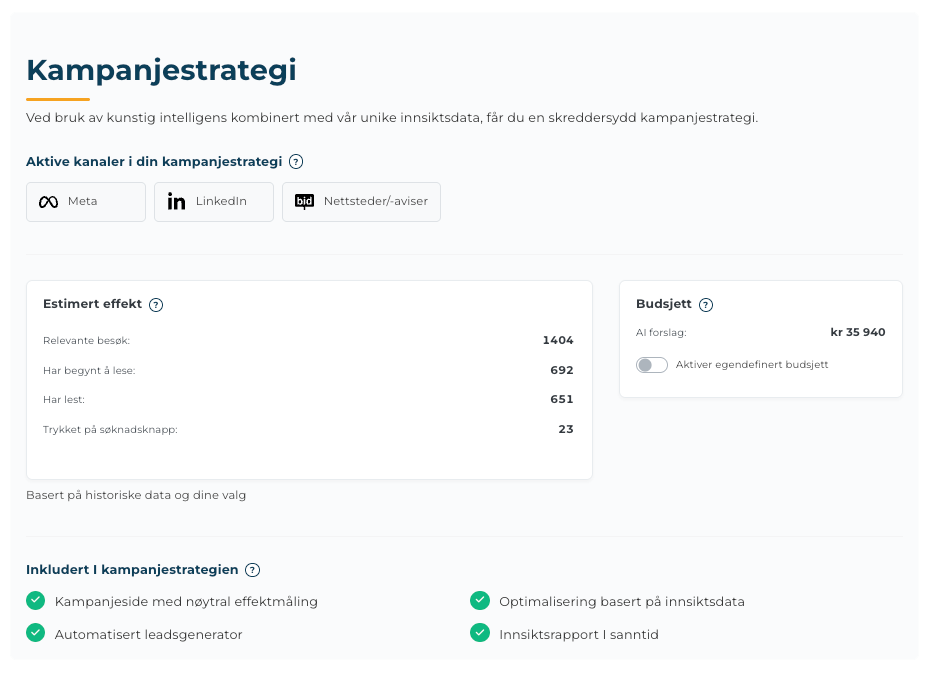Click the question mark beside Budsjett
The width and height of the screenshot is (933, 675).
pos(706,305)
